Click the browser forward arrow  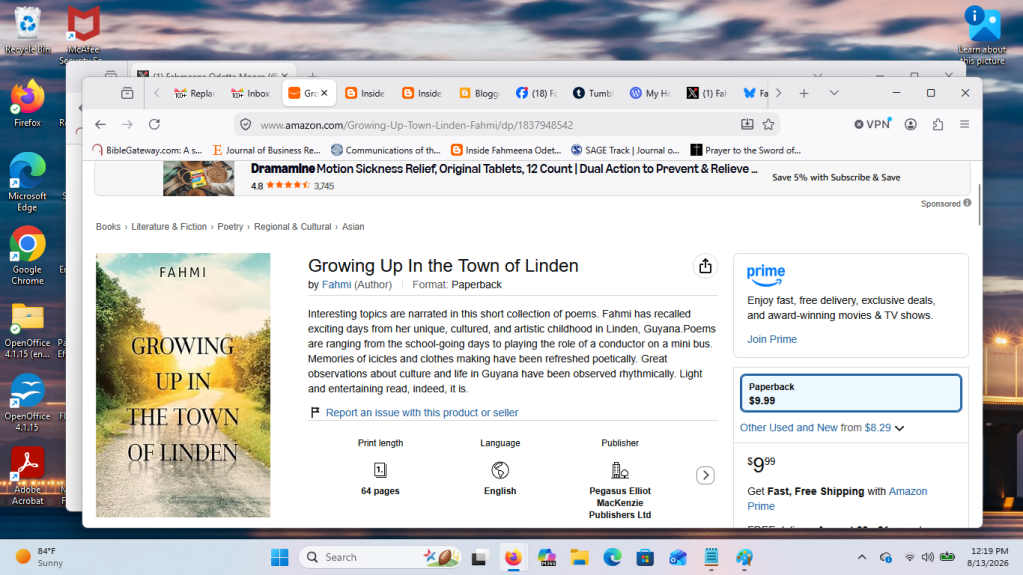[127, 125]
